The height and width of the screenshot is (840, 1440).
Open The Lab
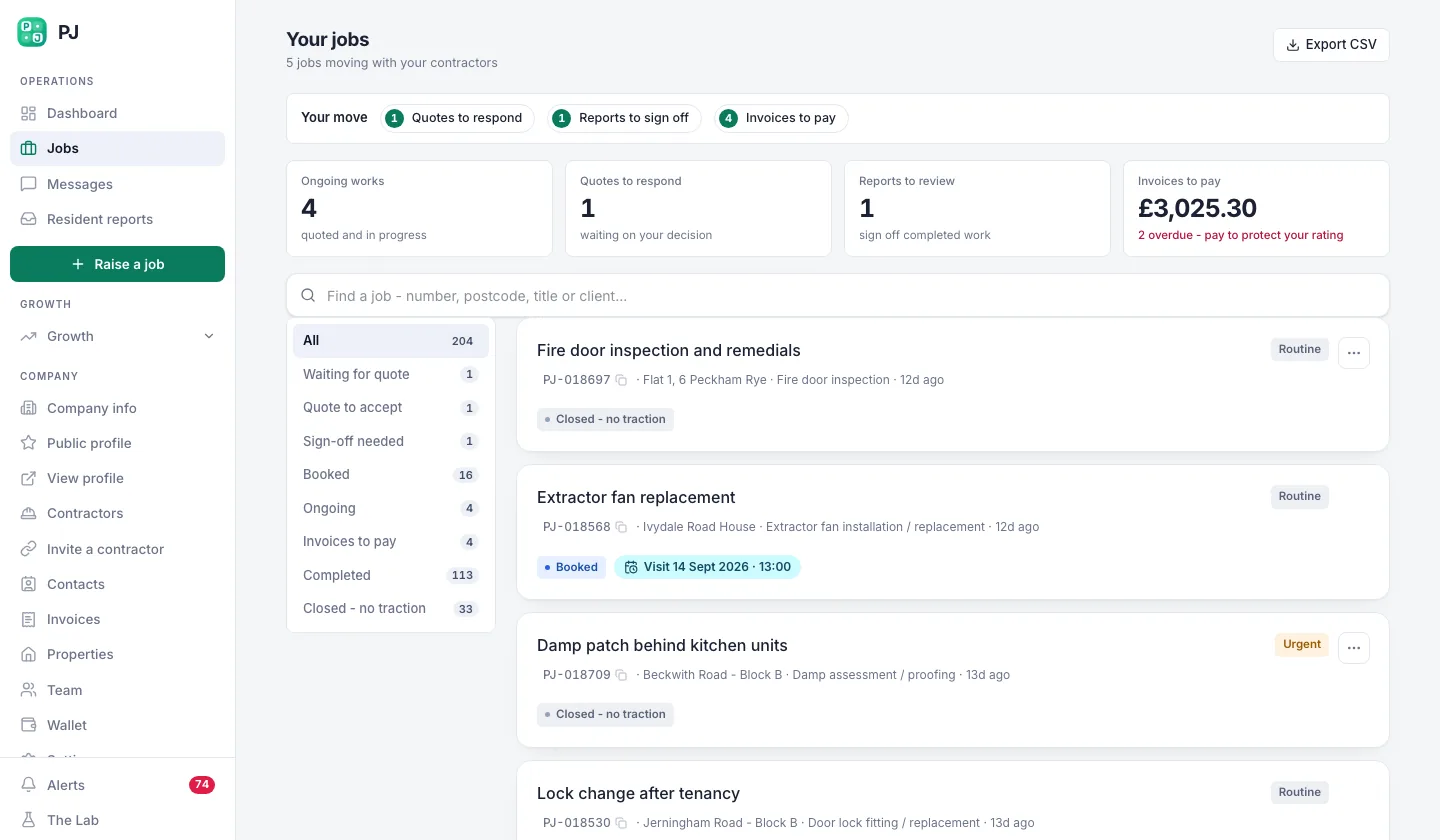(x=117, y=820)
